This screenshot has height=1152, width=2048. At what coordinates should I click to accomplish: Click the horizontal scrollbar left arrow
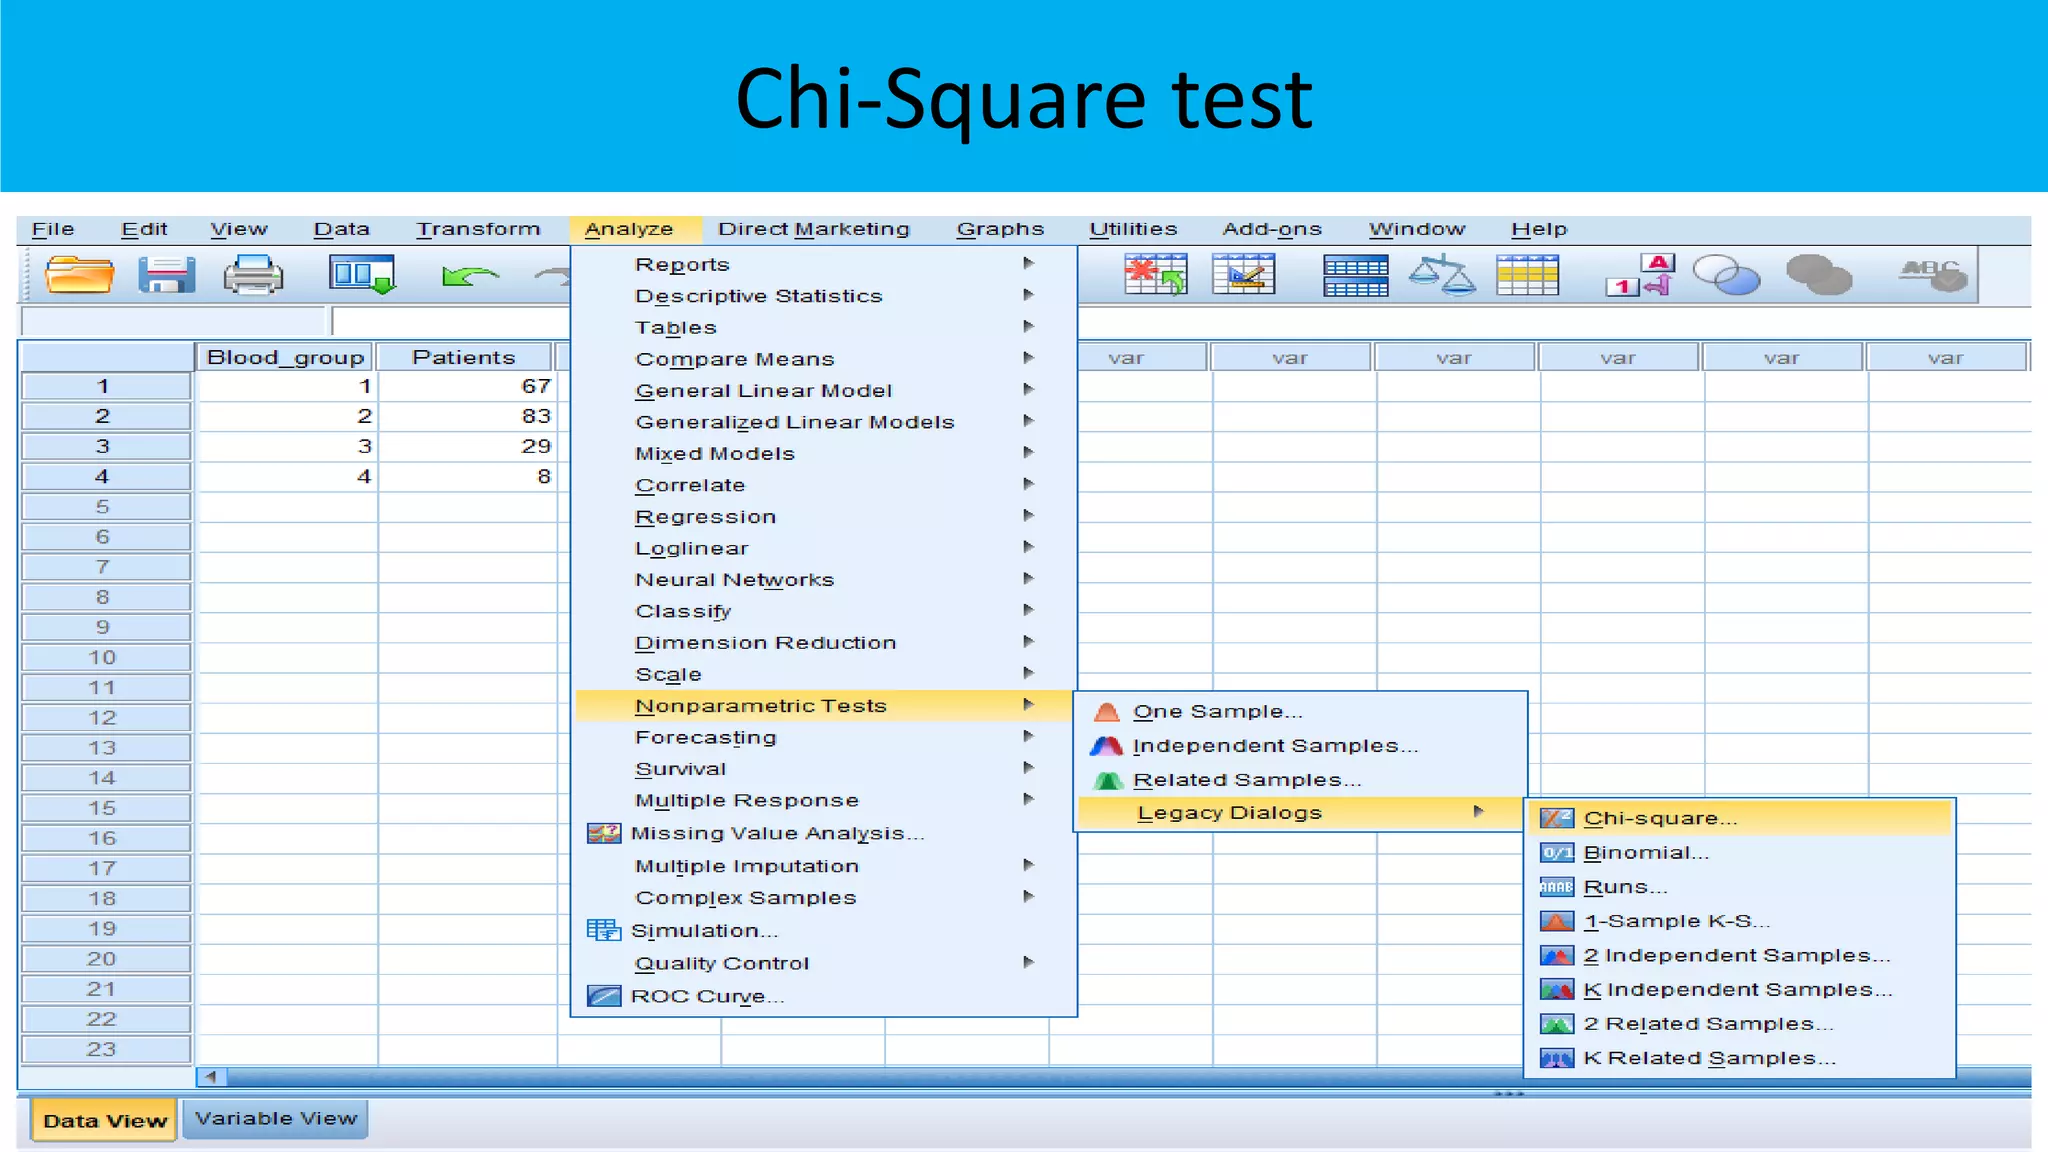tap(211, 1077)
